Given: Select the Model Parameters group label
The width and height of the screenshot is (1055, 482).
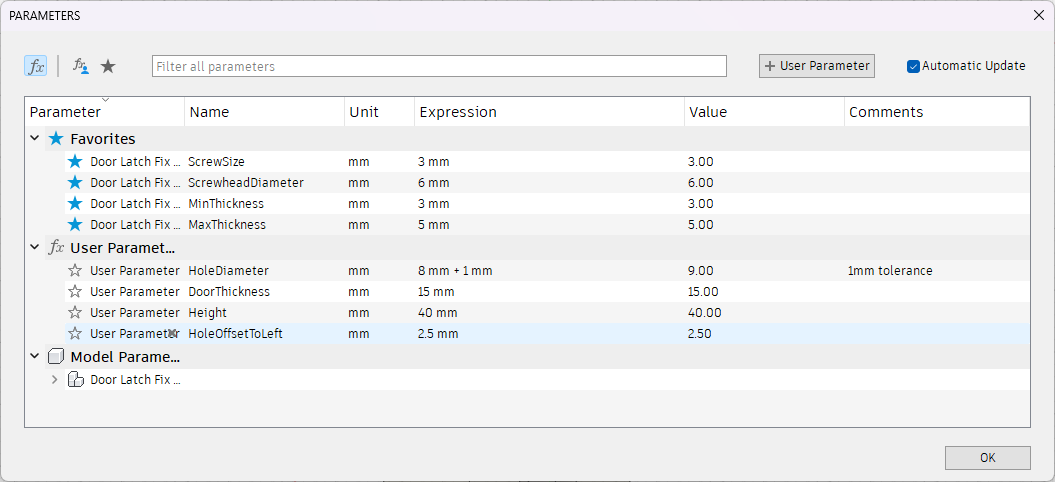Looking at the screenshot, I should 124,357.
